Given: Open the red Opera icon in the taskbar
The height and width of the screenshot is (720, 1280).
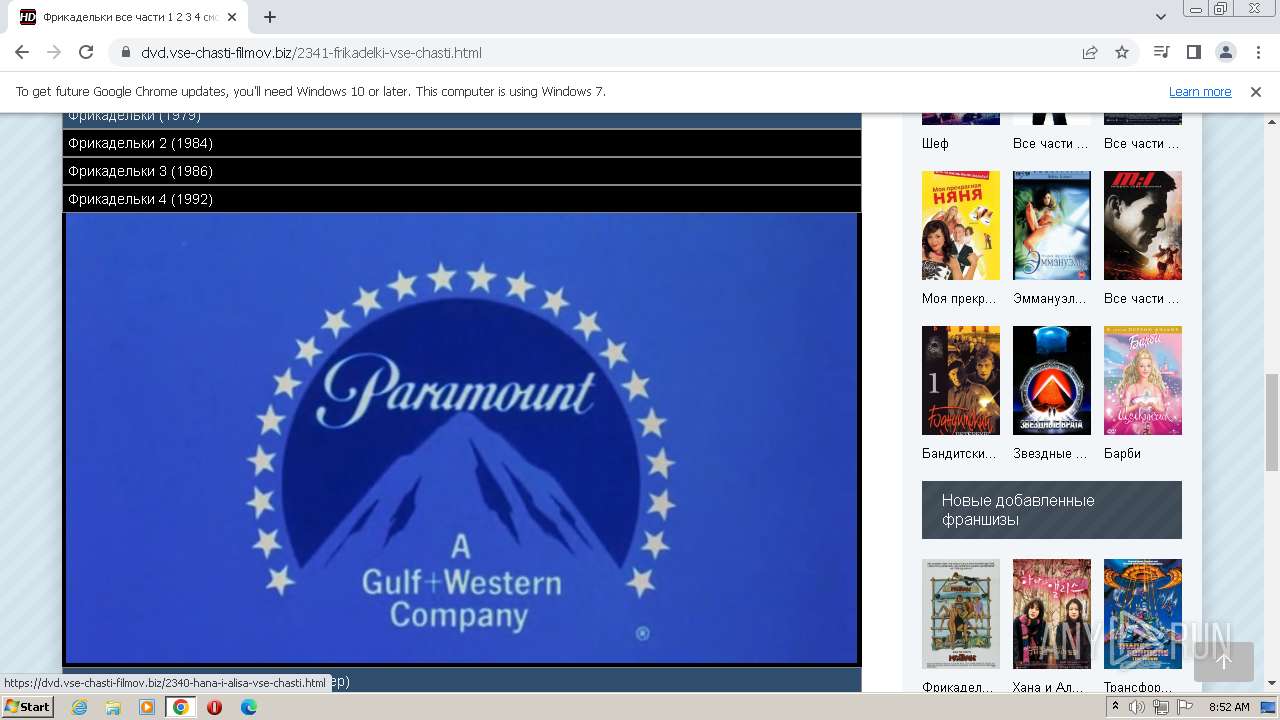Looking at the screenshot, I should coord(214,707).
